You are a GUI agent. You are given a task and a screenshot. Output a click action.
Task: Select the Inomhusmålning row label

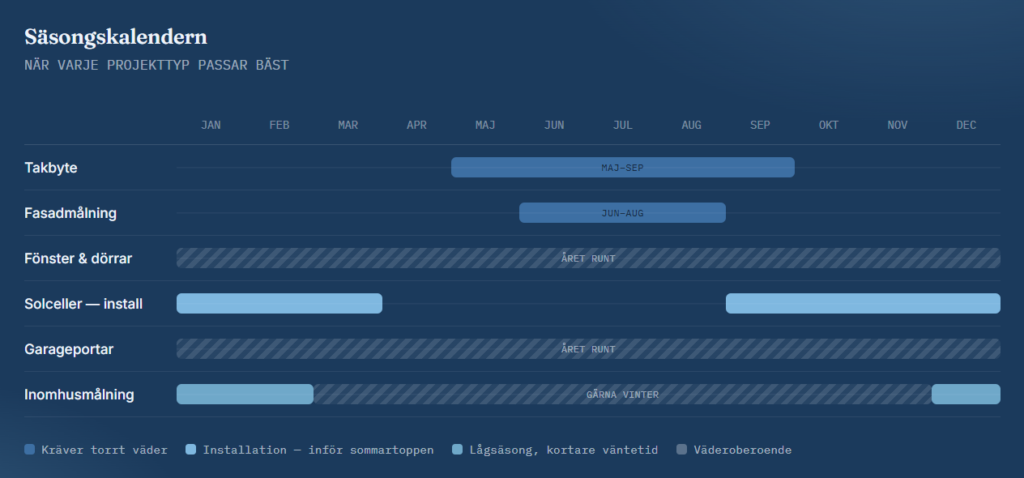(79, 394)
